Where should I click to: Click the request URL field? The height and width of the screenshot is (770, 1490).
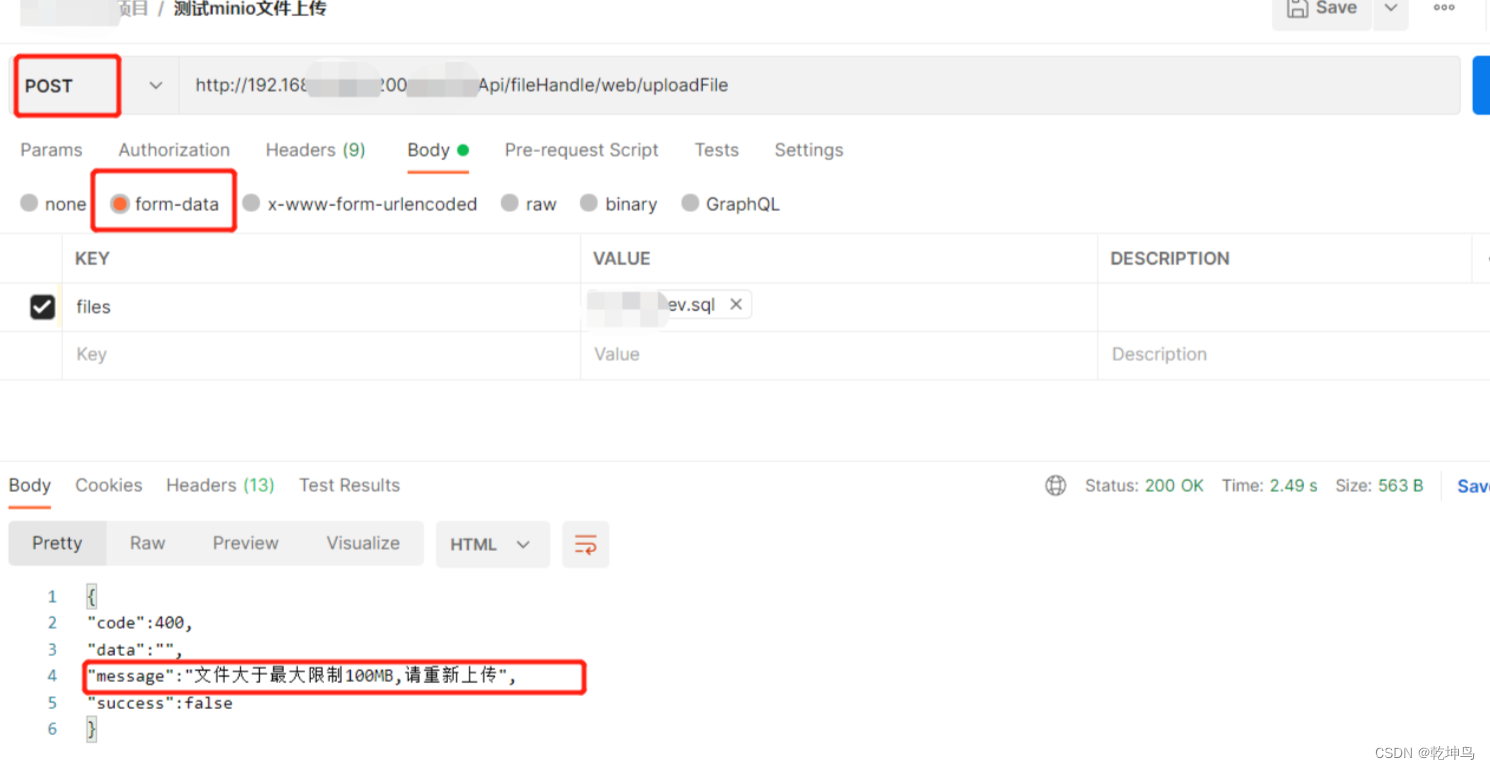coord(818,86)
